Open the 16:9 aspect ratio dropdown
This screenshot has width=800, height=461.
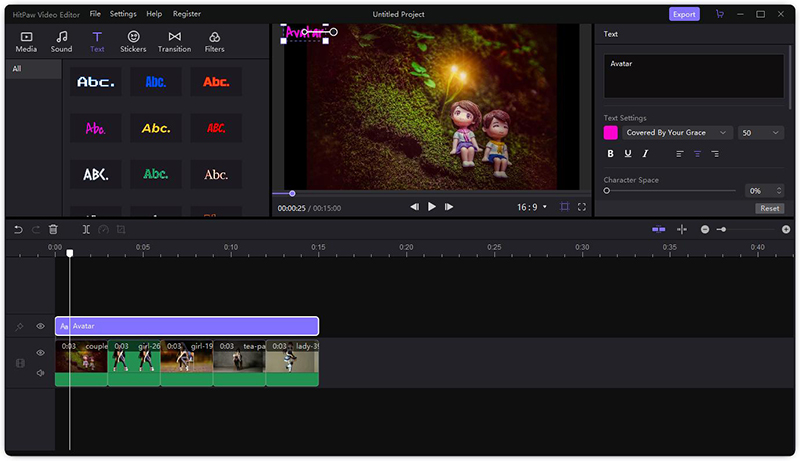[x=531, y=207]
